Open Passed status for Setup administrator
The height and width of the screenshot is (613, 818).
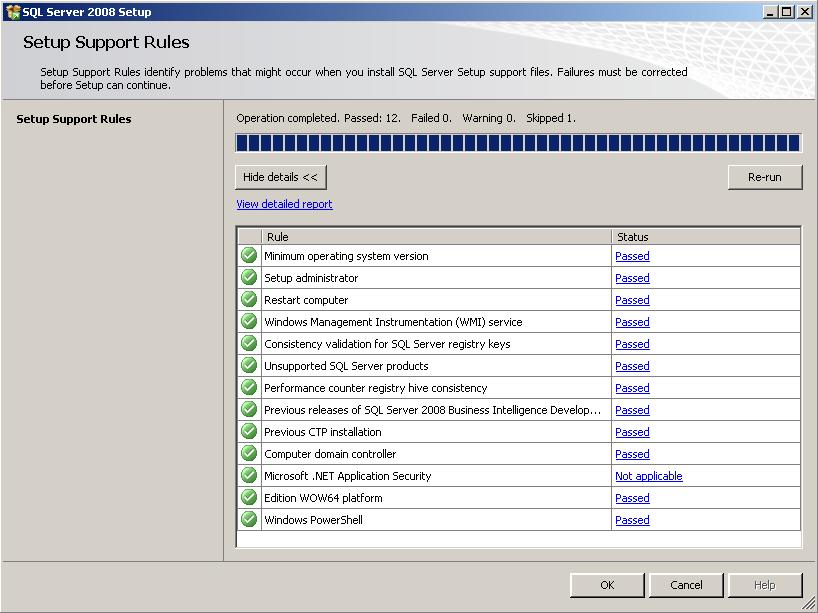(632, 278)
